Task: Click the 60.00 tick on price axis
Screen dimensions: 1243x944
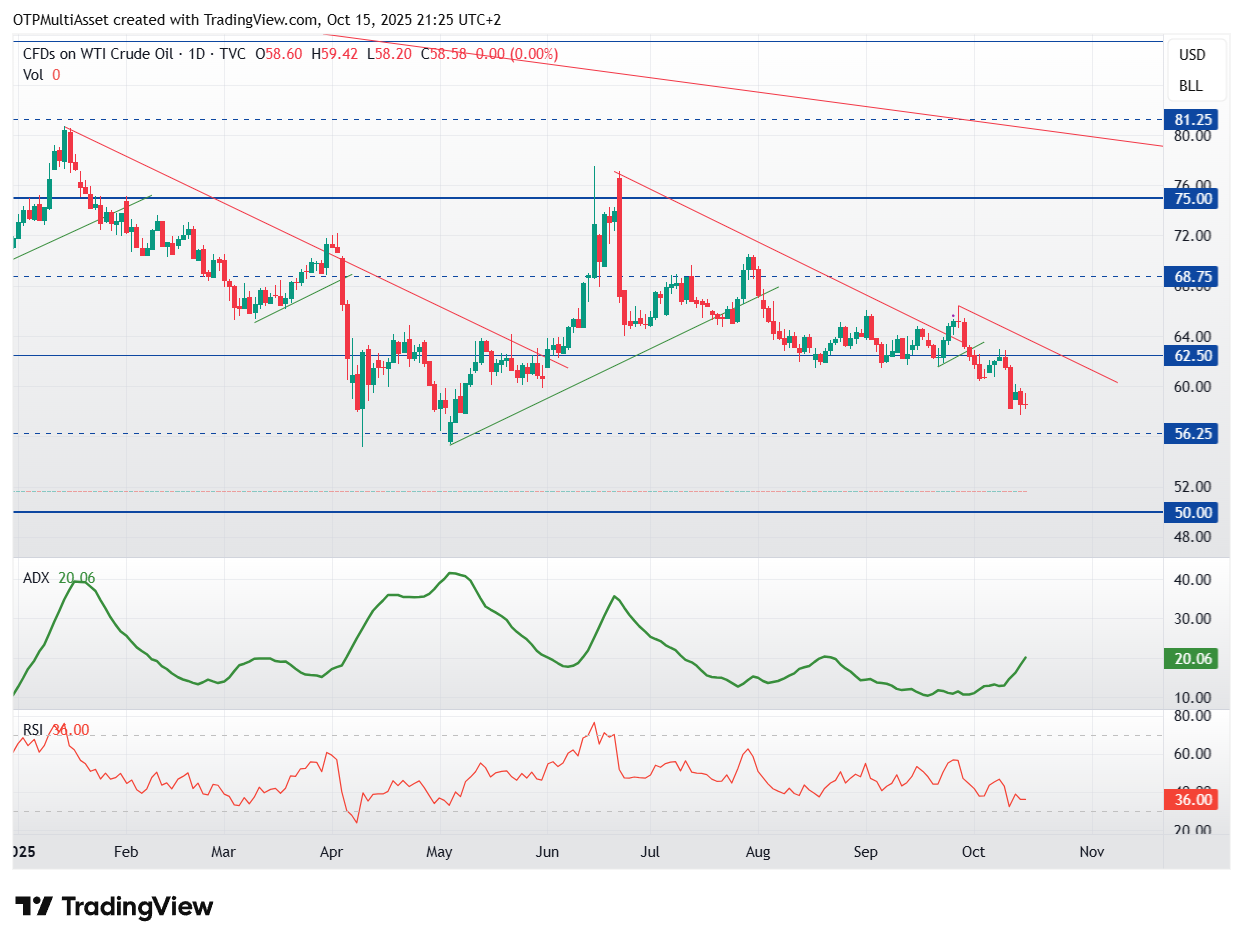Action: (x=1194, y=387)
